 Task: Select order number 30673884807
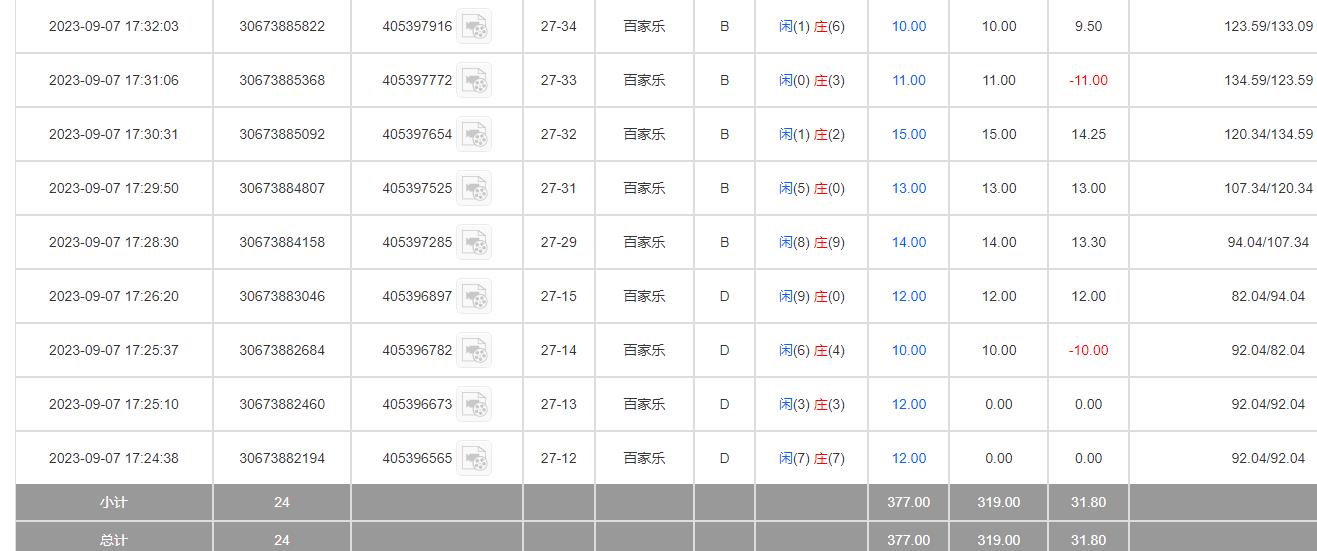(x=282, y=188)
